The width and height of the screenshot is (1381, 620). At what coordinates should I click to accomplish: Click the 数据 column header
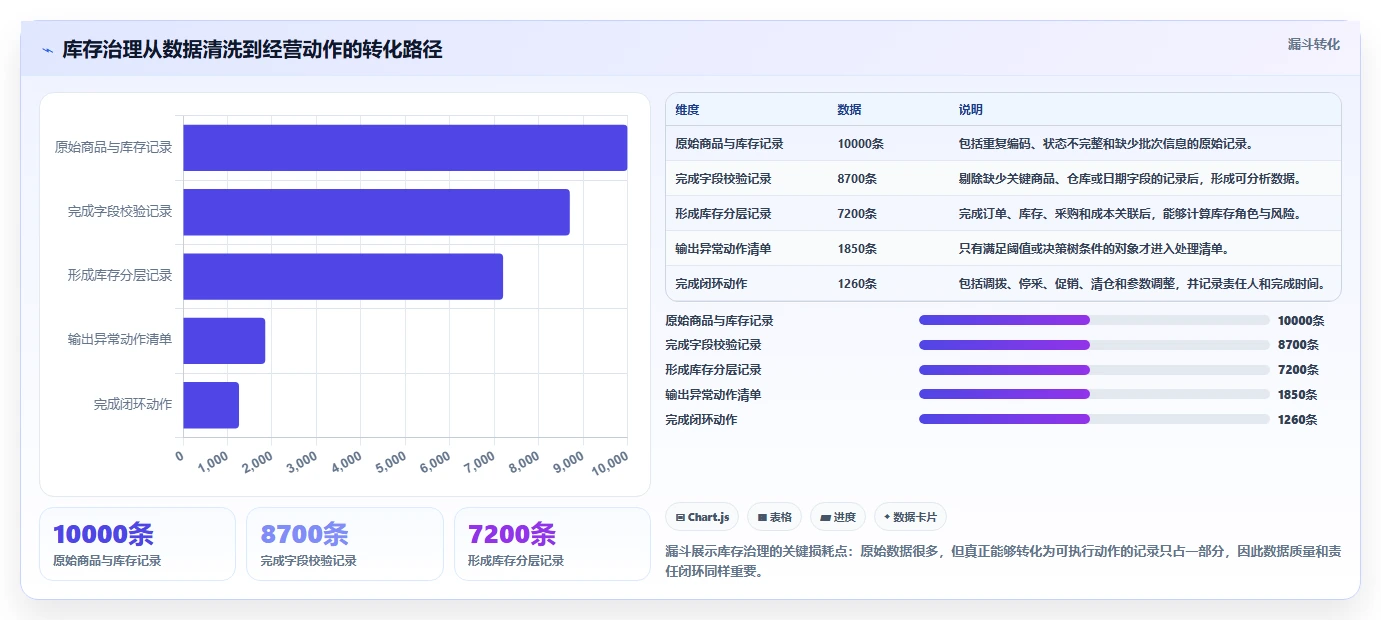pos(849,109)
